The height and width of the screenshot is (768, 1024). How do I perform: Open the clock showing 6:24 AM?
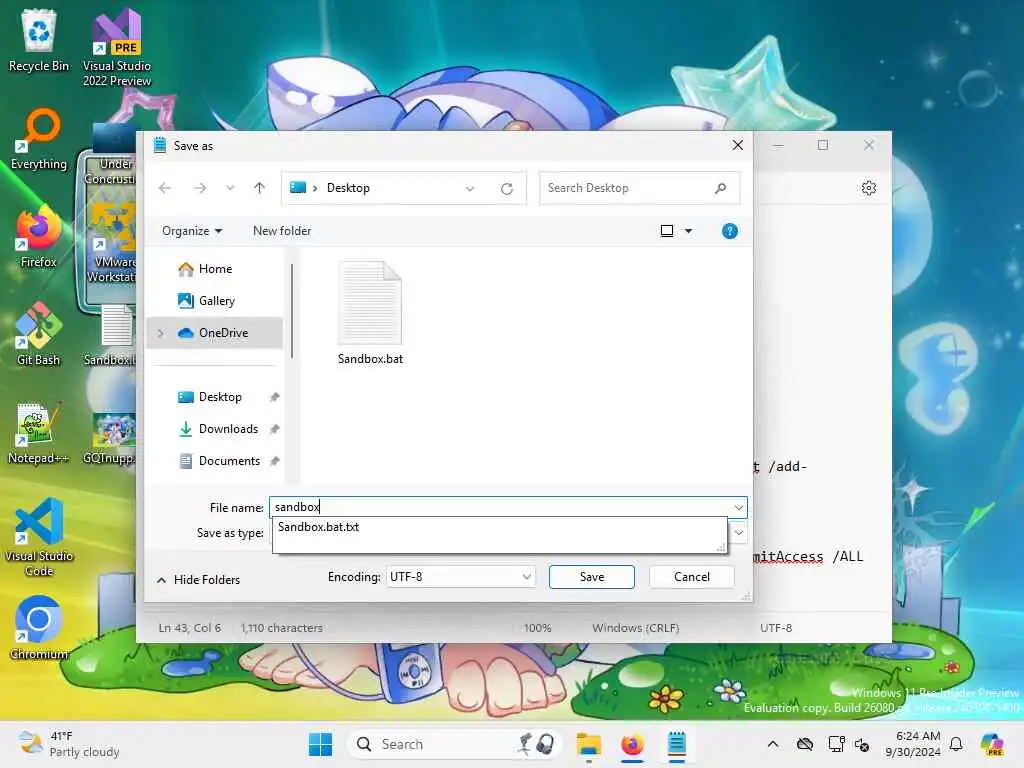pos(913,744)
